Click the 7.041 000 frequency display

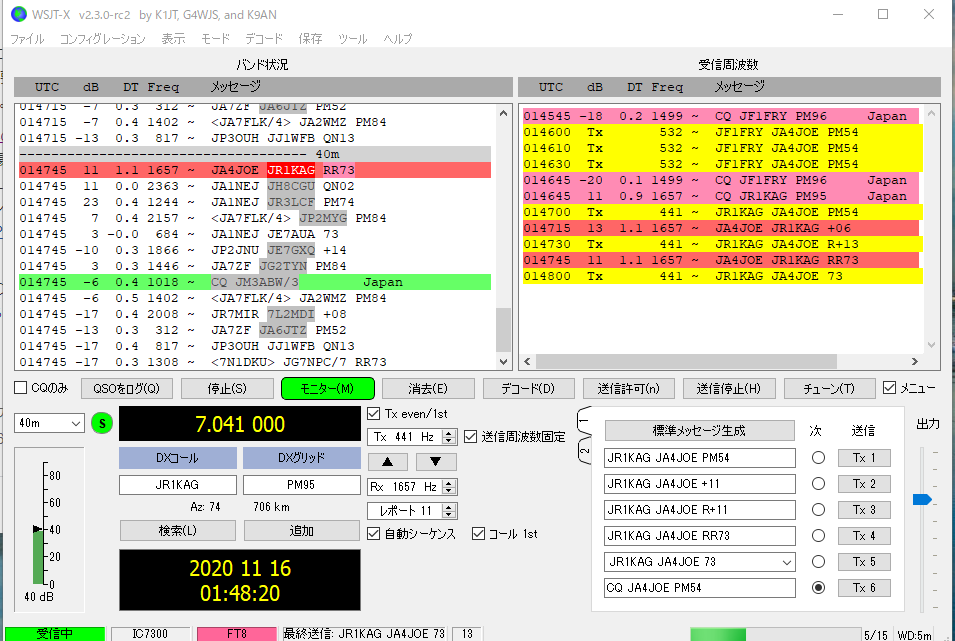[x=239, y=423]
